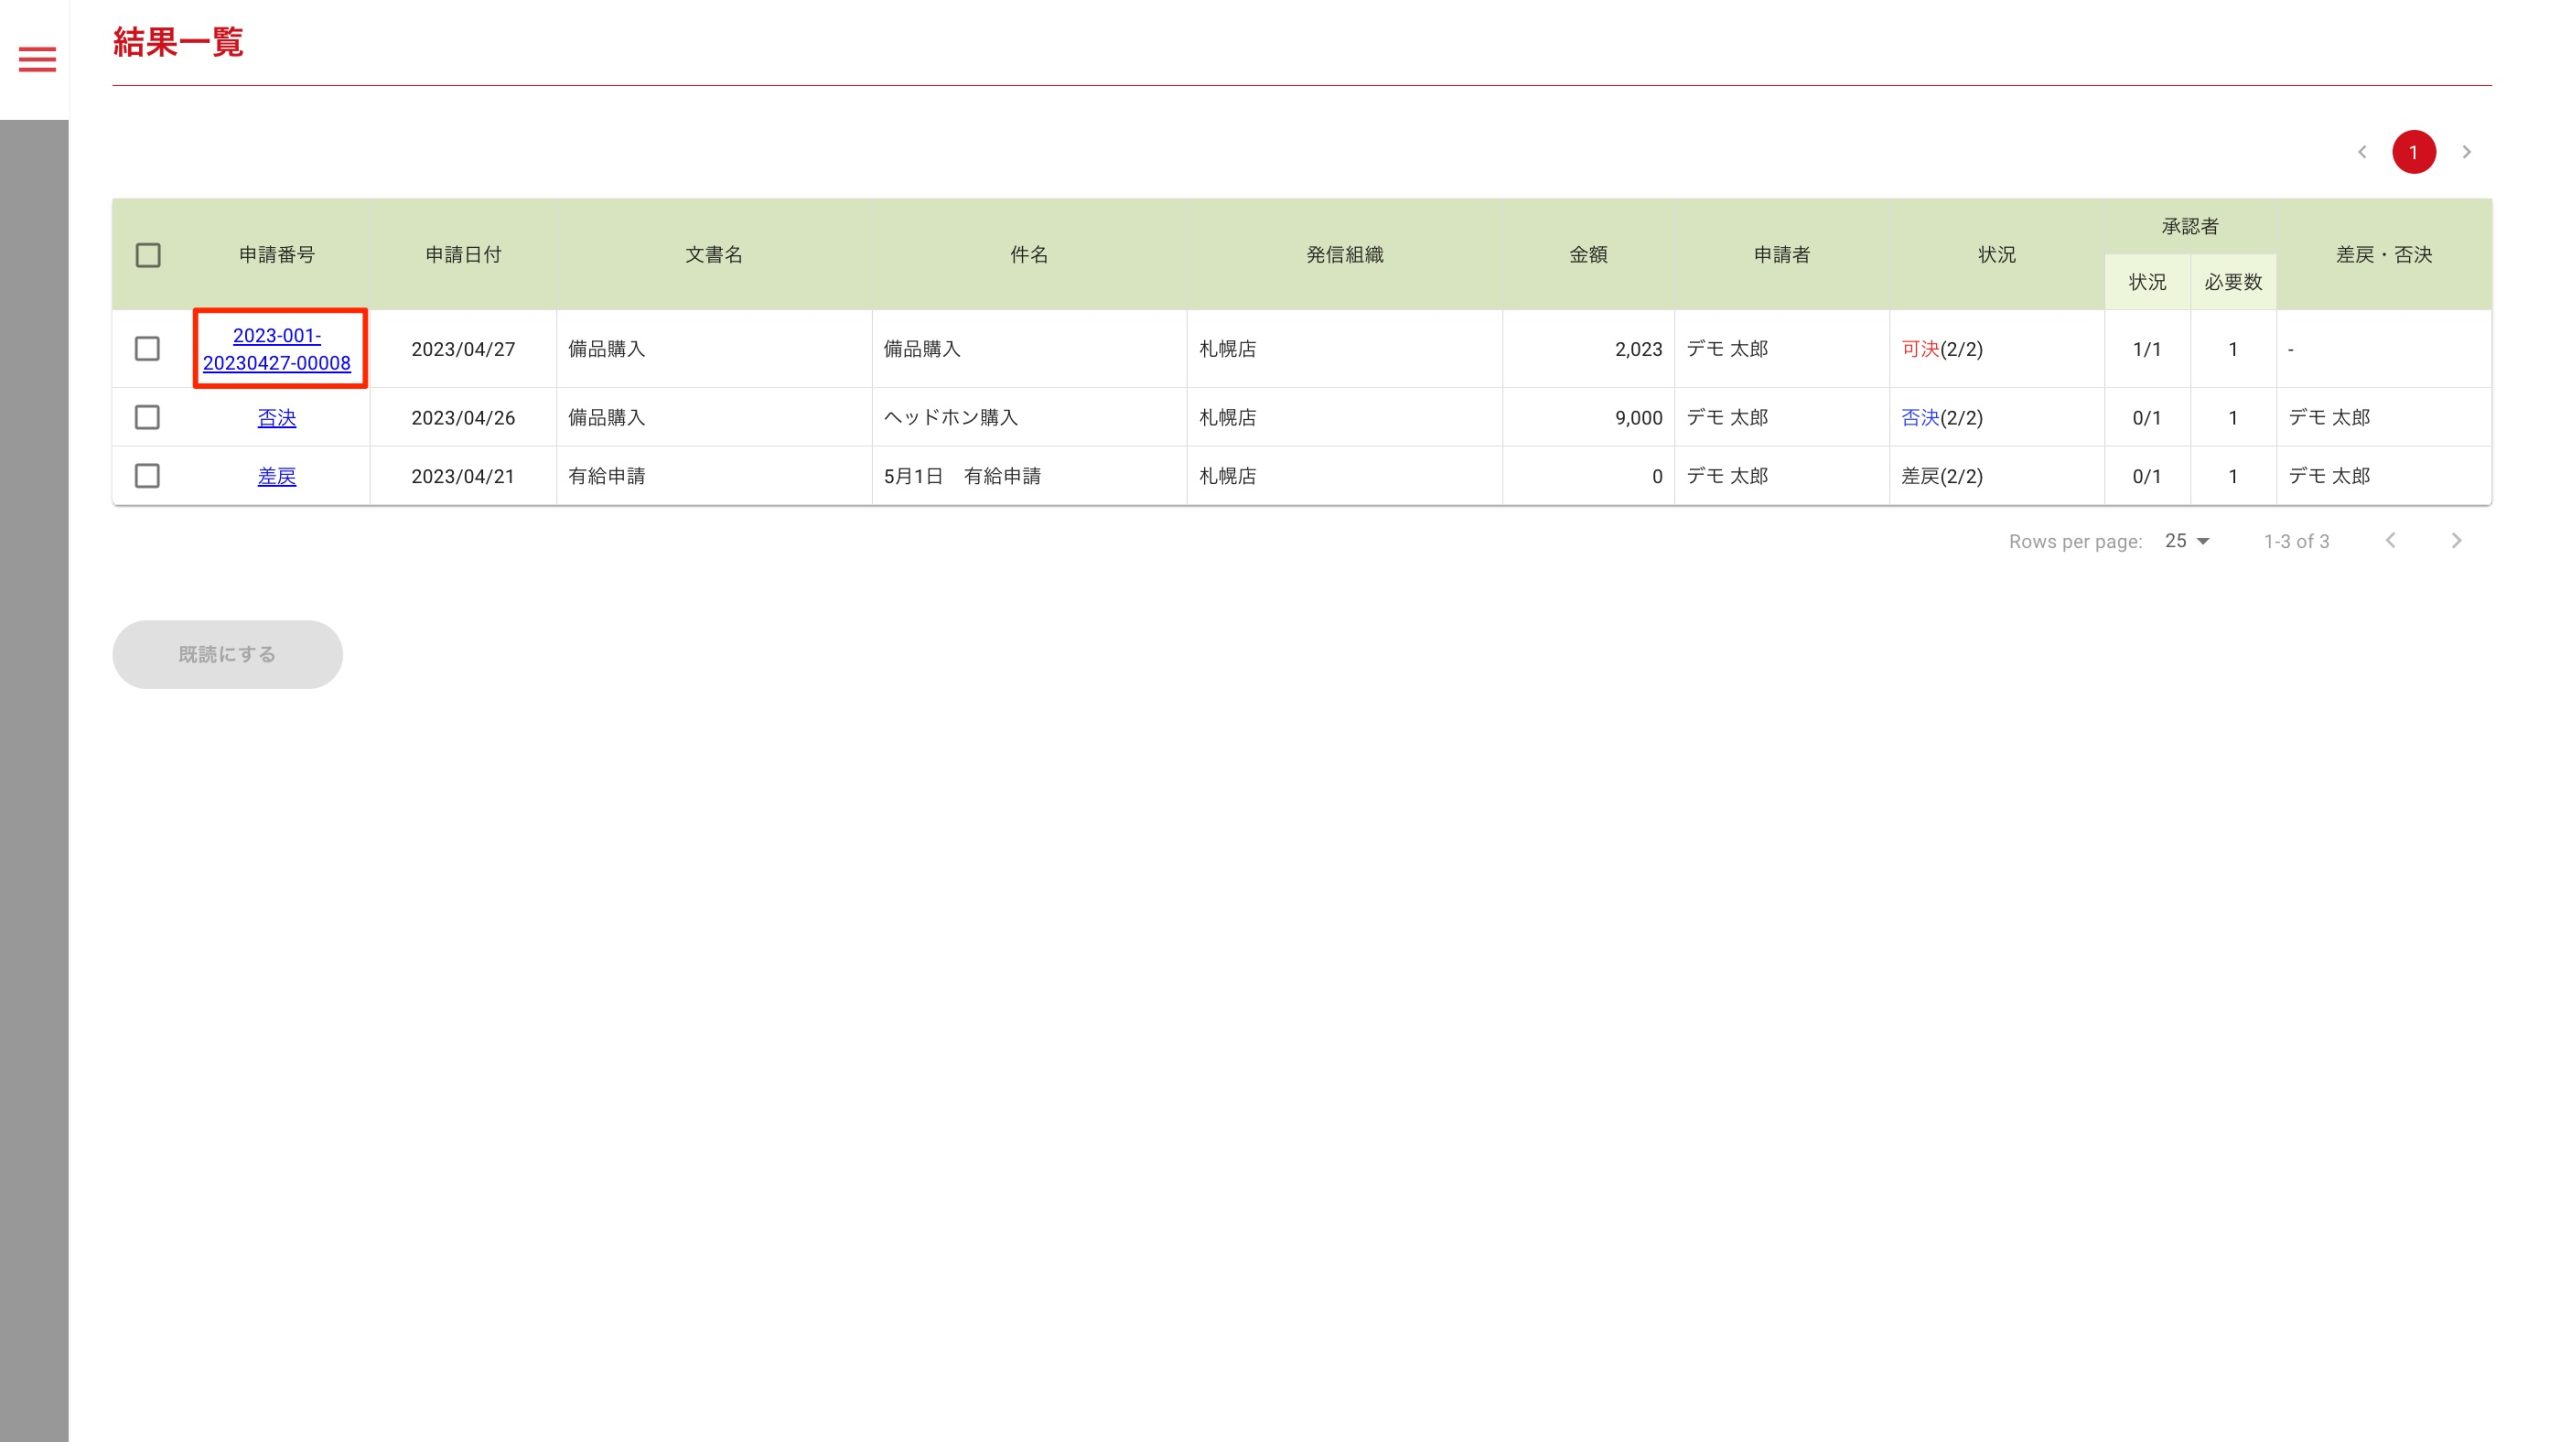Check the row dated 2023/04/27
This screenshot has height=1442, width=2560.
click(147, 349)
